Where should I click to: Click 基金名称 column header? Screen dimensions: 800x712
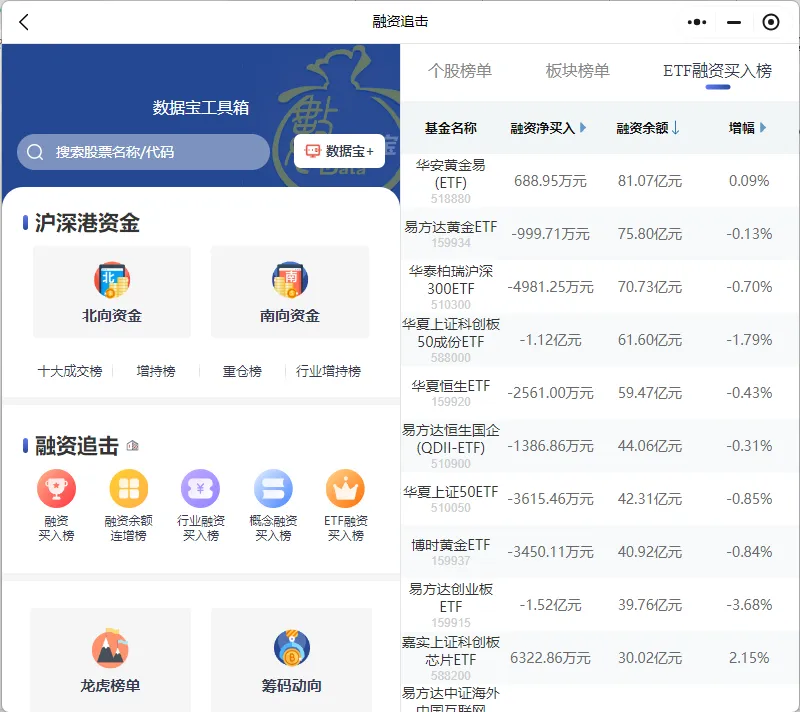[451, 128]
